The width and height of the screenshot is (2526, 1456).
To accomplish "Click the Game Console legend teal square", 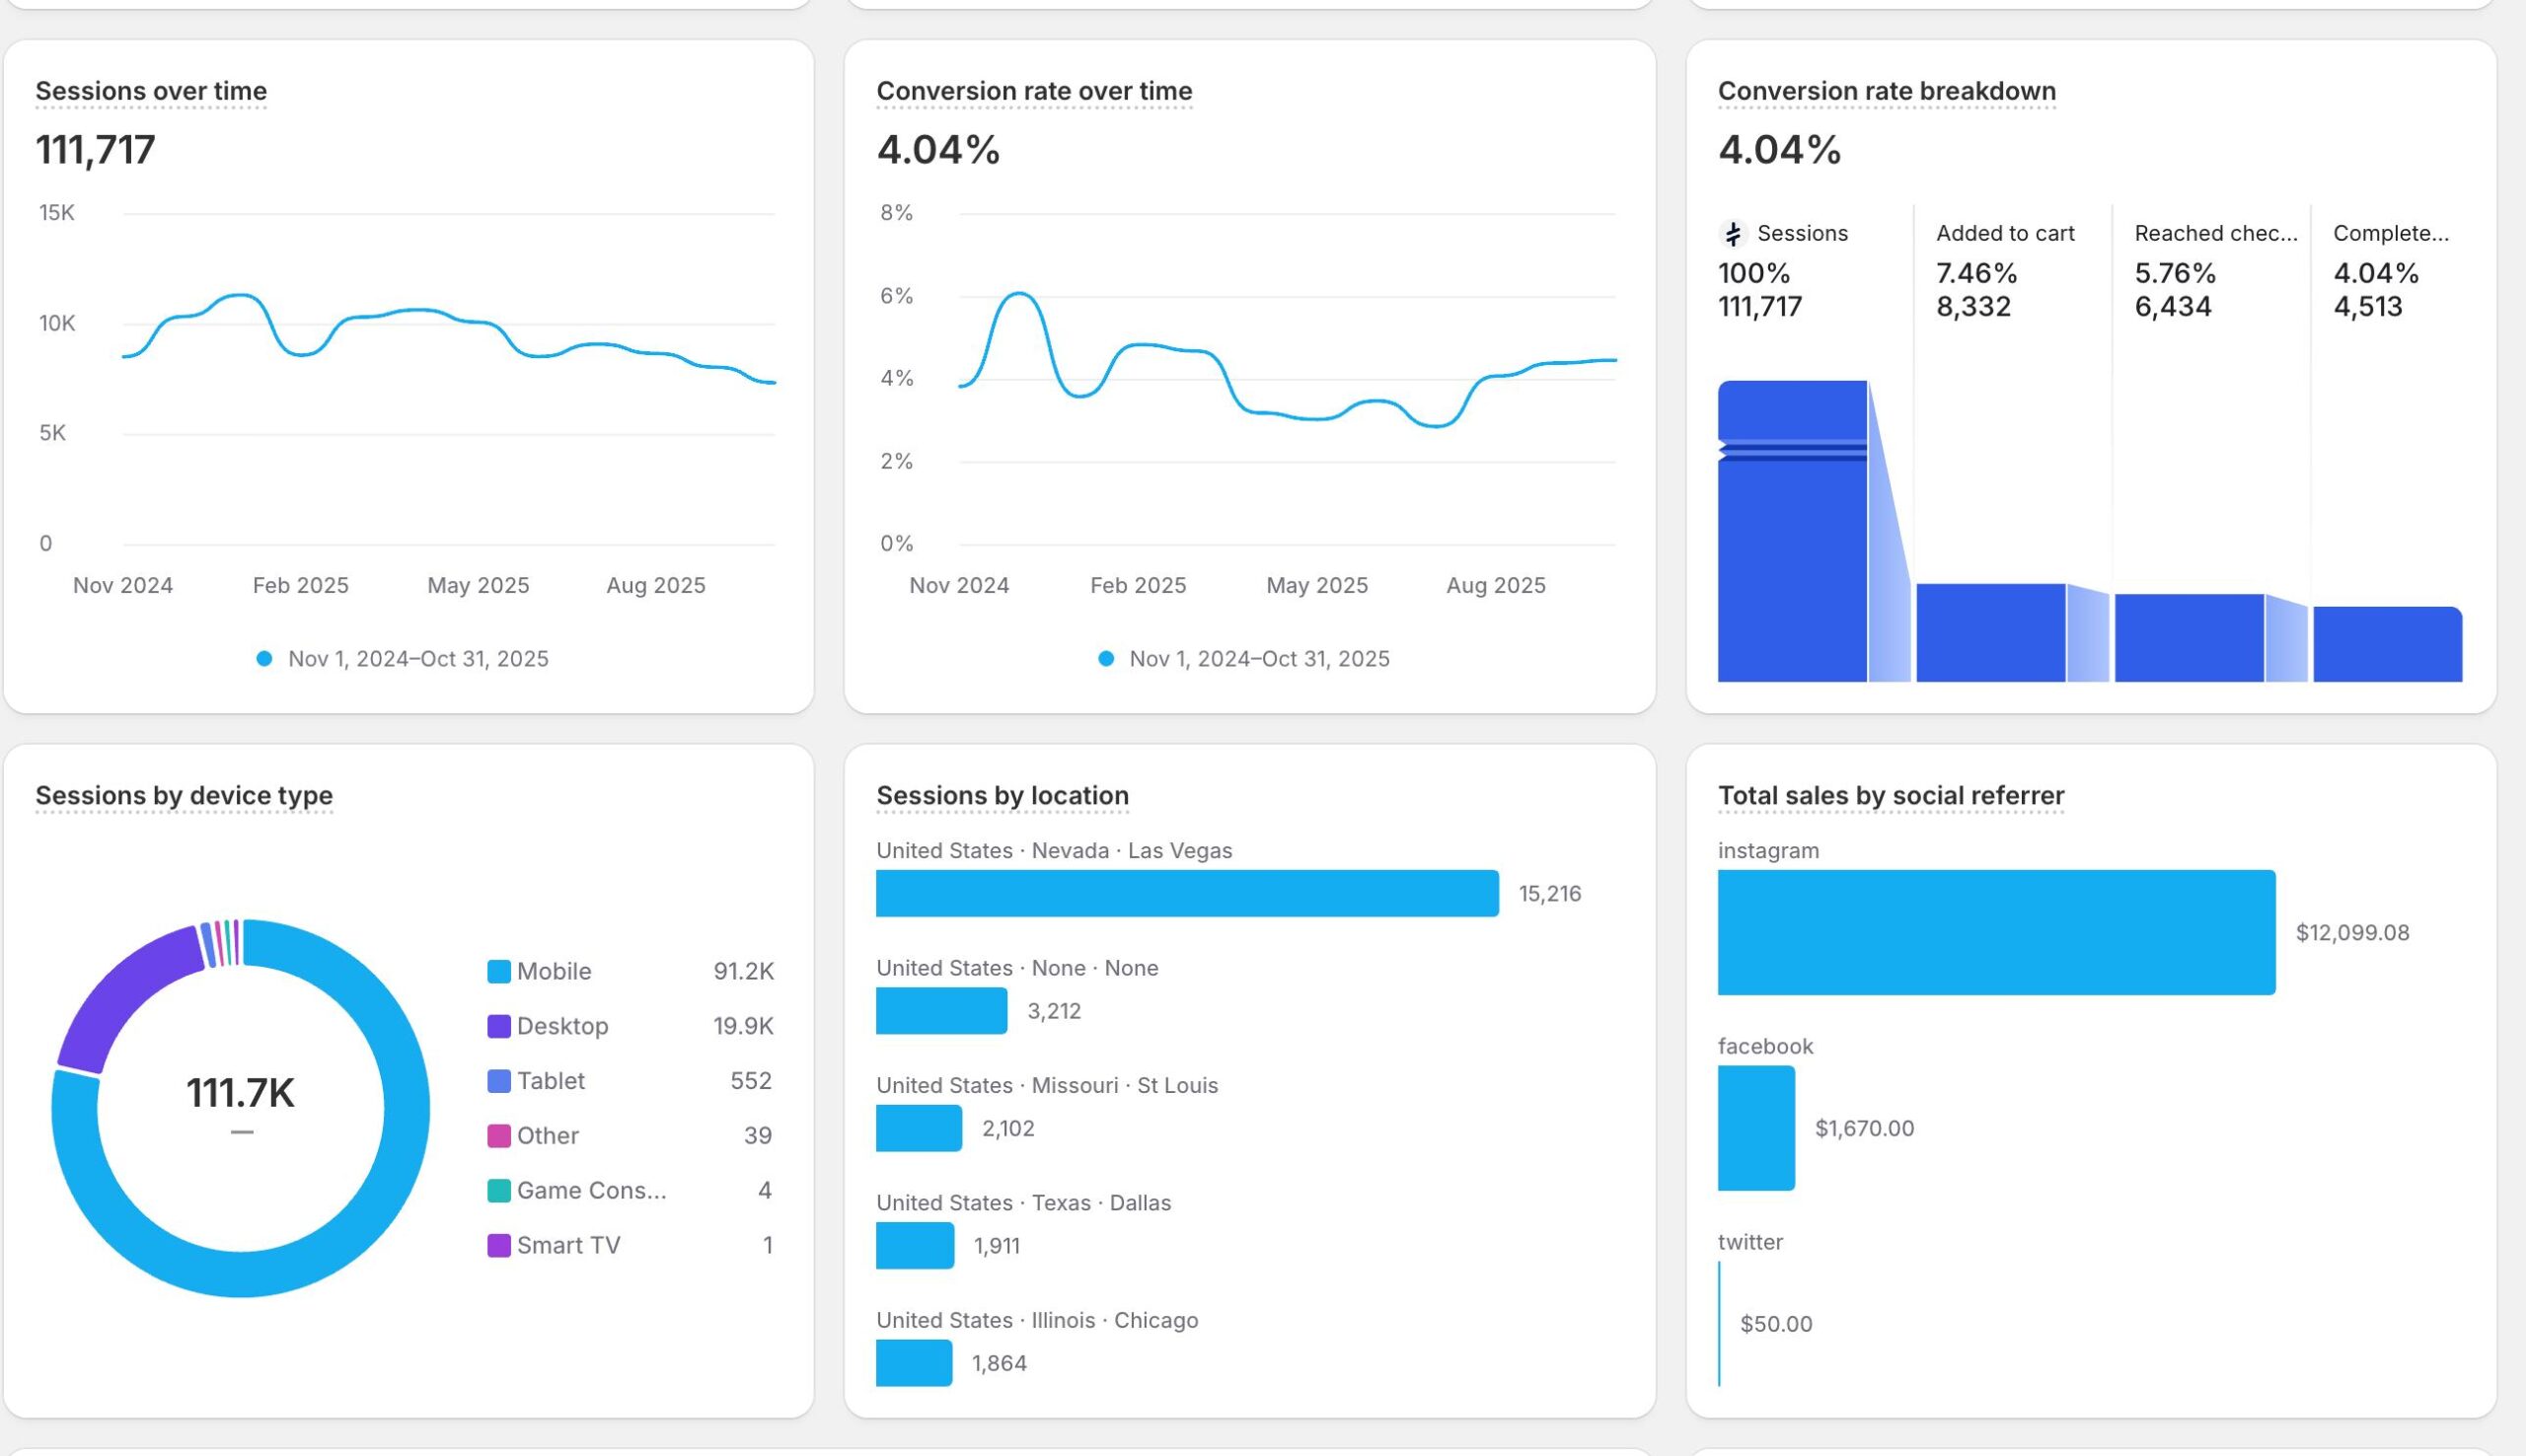I will (x=498, y=1190).
